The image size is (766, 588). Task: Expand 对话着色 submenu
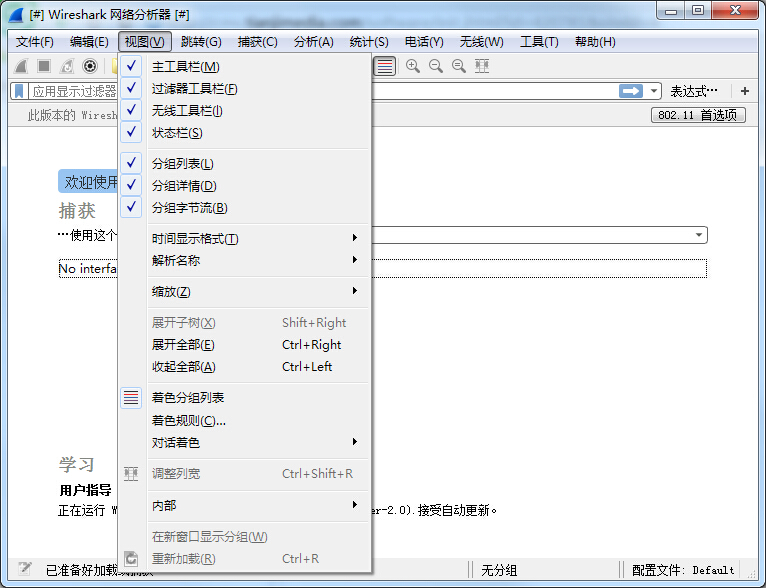244,442
